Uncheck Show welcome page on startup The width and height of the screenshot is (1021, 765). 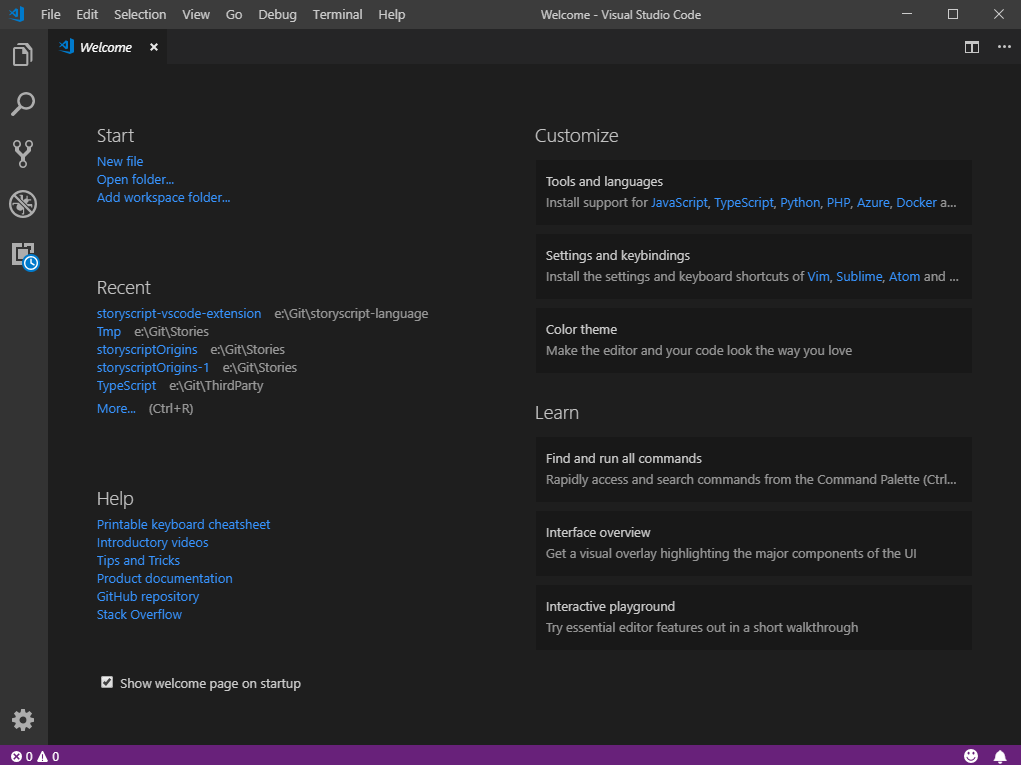tap(107, 682)
